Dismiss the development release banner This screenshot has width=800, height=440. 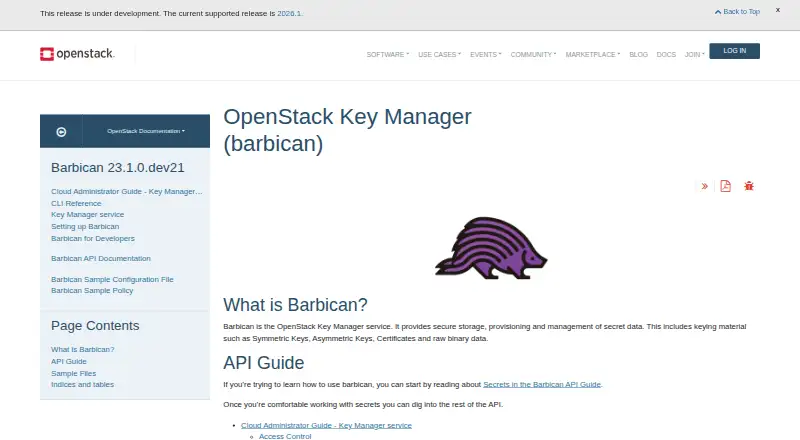[x=778, y=10]
